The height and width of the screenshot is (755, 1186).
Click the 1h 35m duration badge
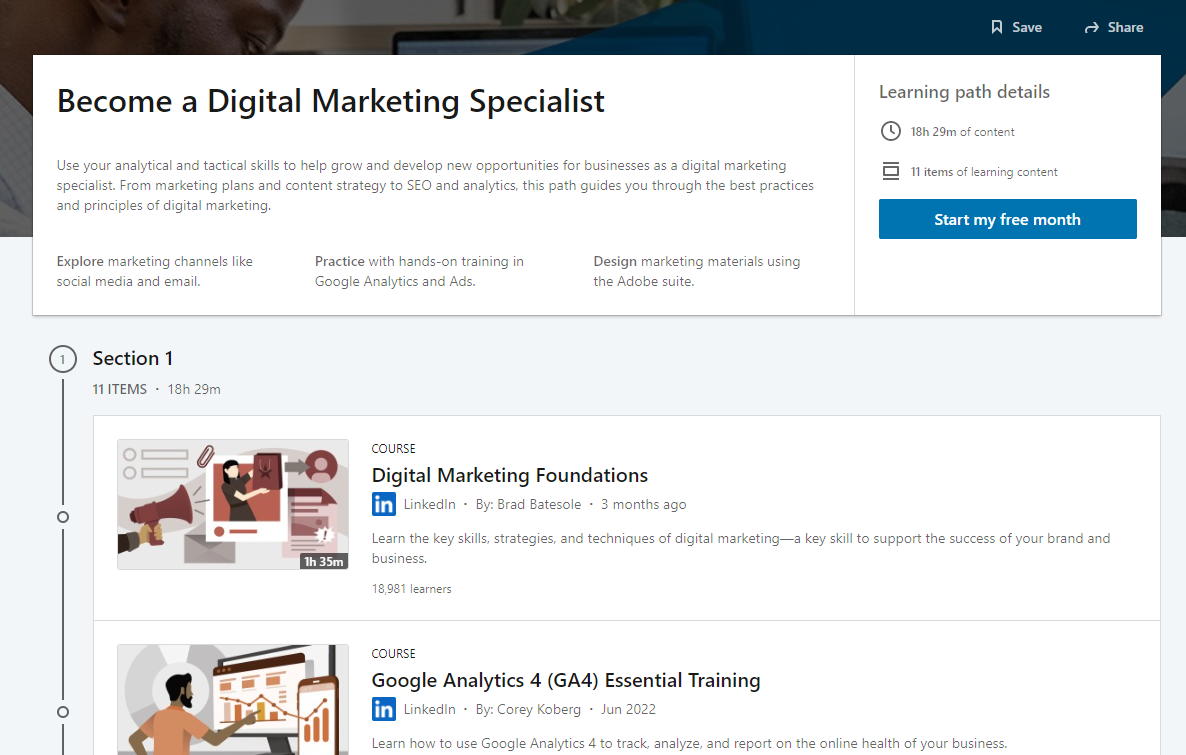click(324, 561)
